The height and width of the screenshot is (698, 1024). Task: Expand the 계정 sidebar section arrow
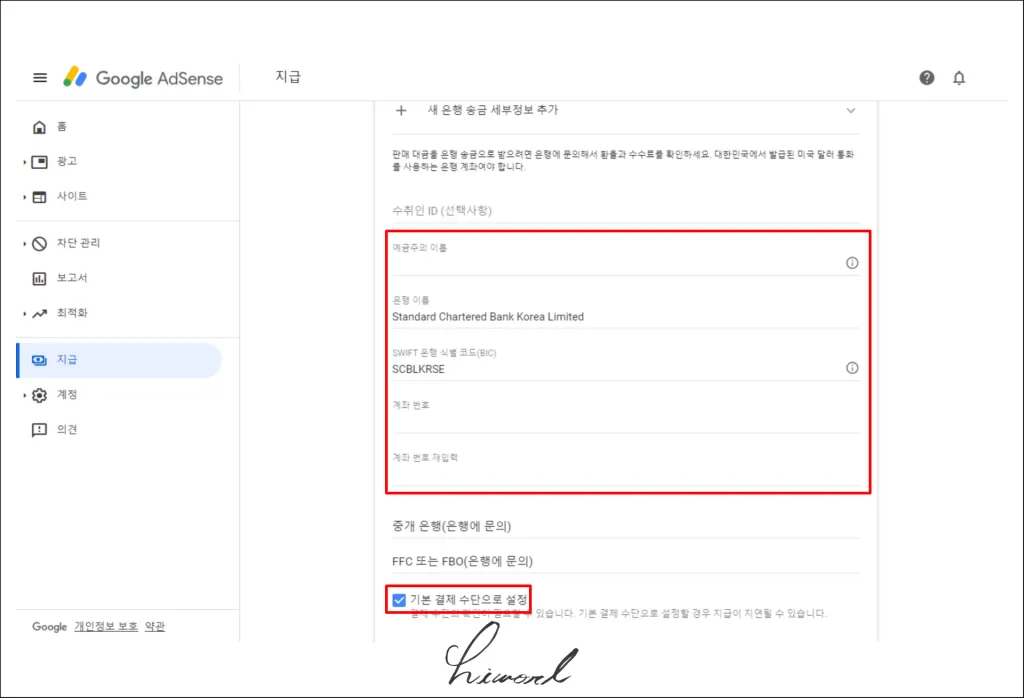coord(24,395)
